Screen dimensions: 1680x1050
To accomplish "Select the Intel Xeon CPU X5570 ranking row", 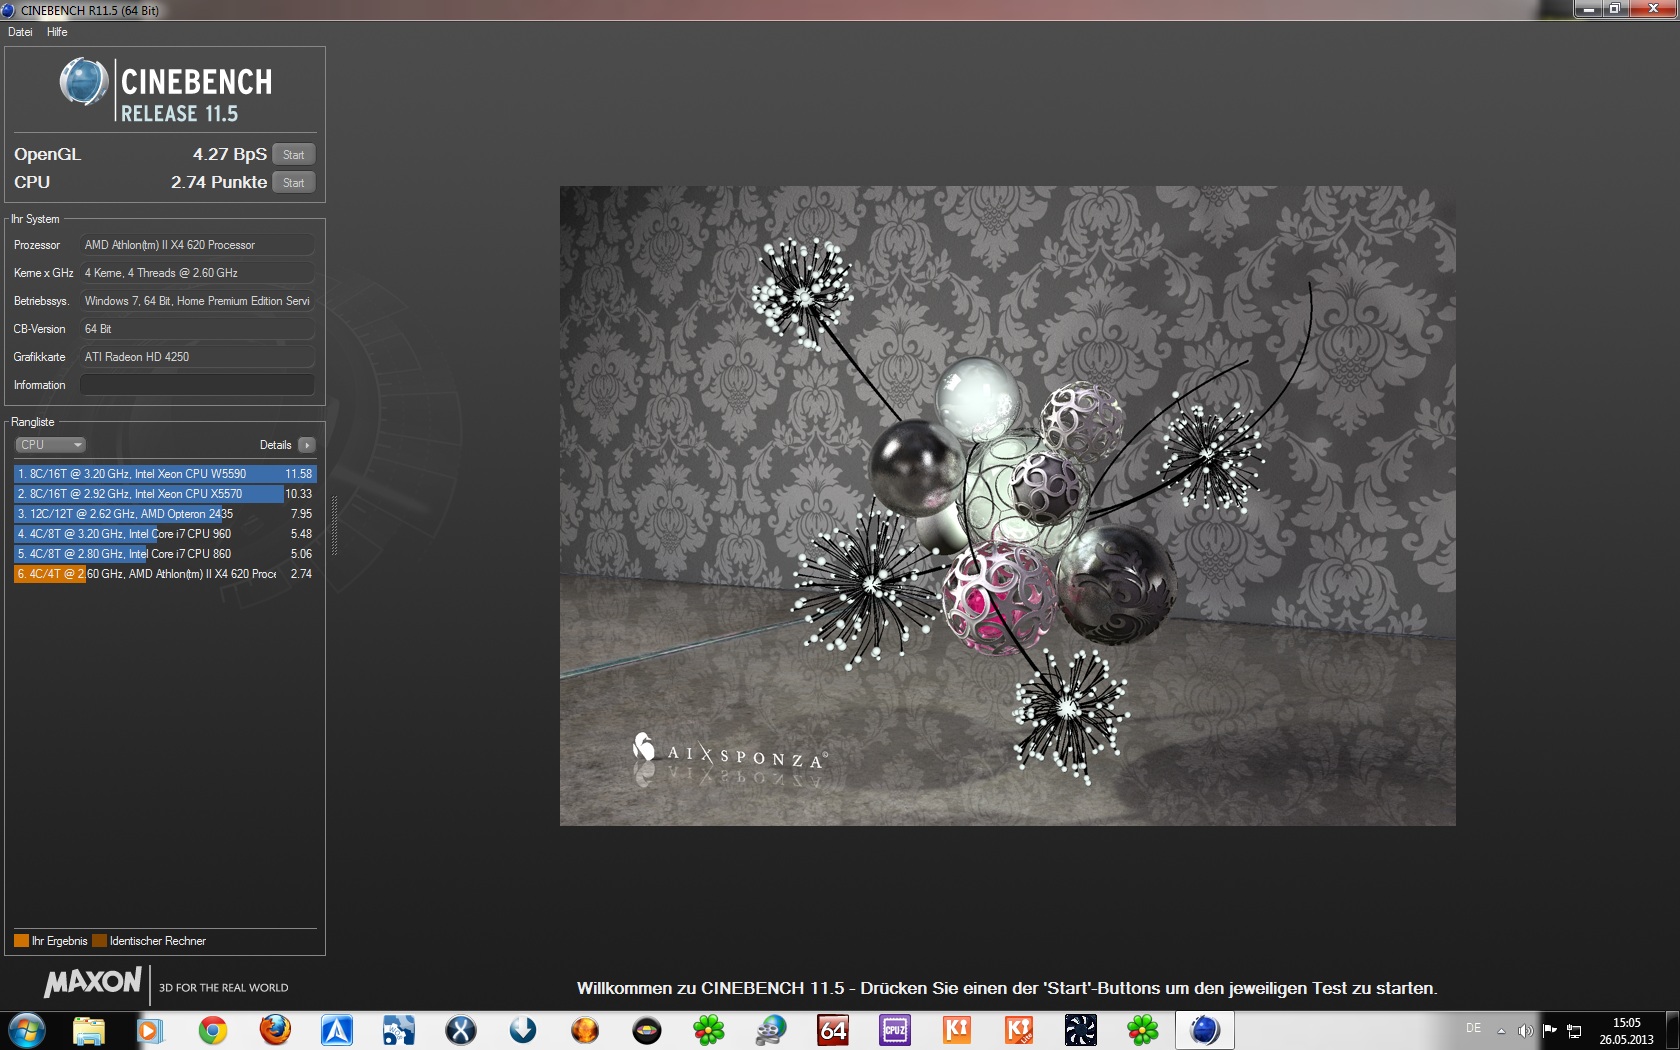I will pos(165,494).
